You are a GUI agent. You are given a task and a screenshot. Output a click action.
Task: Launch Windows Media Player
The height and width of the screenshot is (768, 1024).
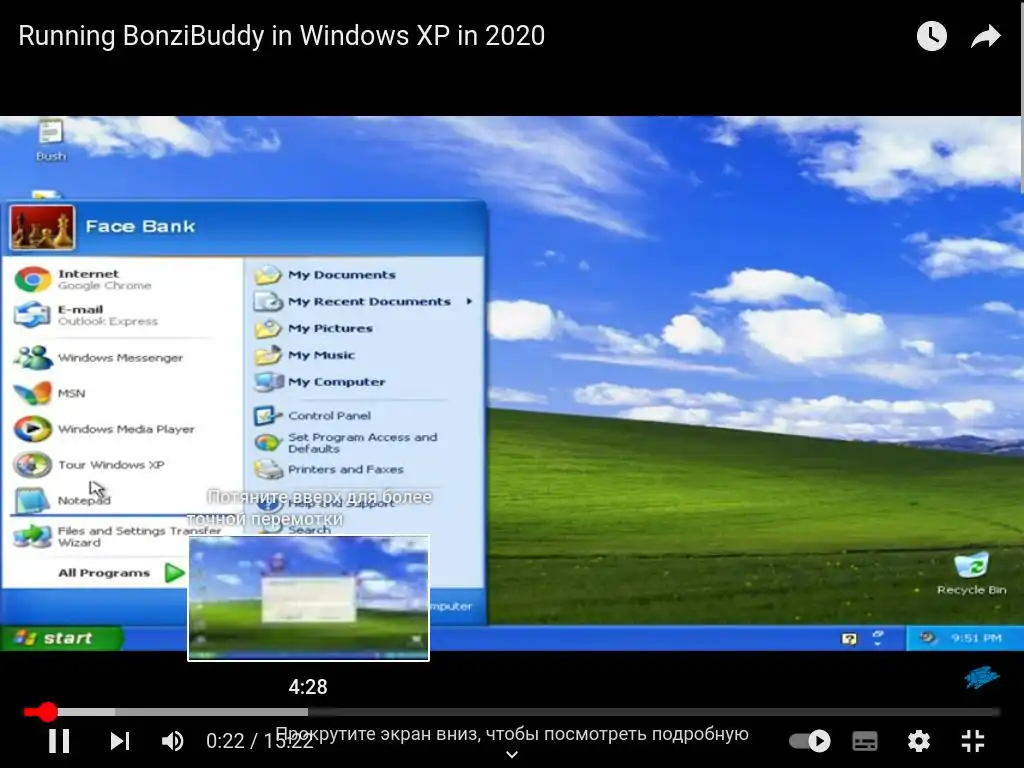[103, 429]
